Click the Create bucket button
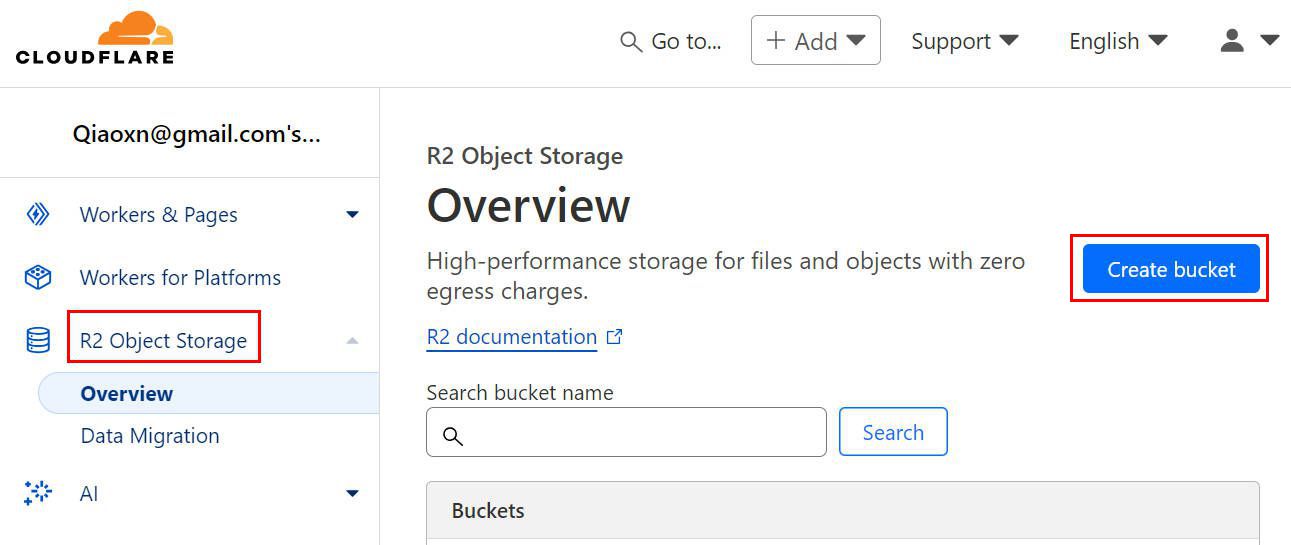The height and width of the screenshot is (545, 1291). tap(1171, 269)
